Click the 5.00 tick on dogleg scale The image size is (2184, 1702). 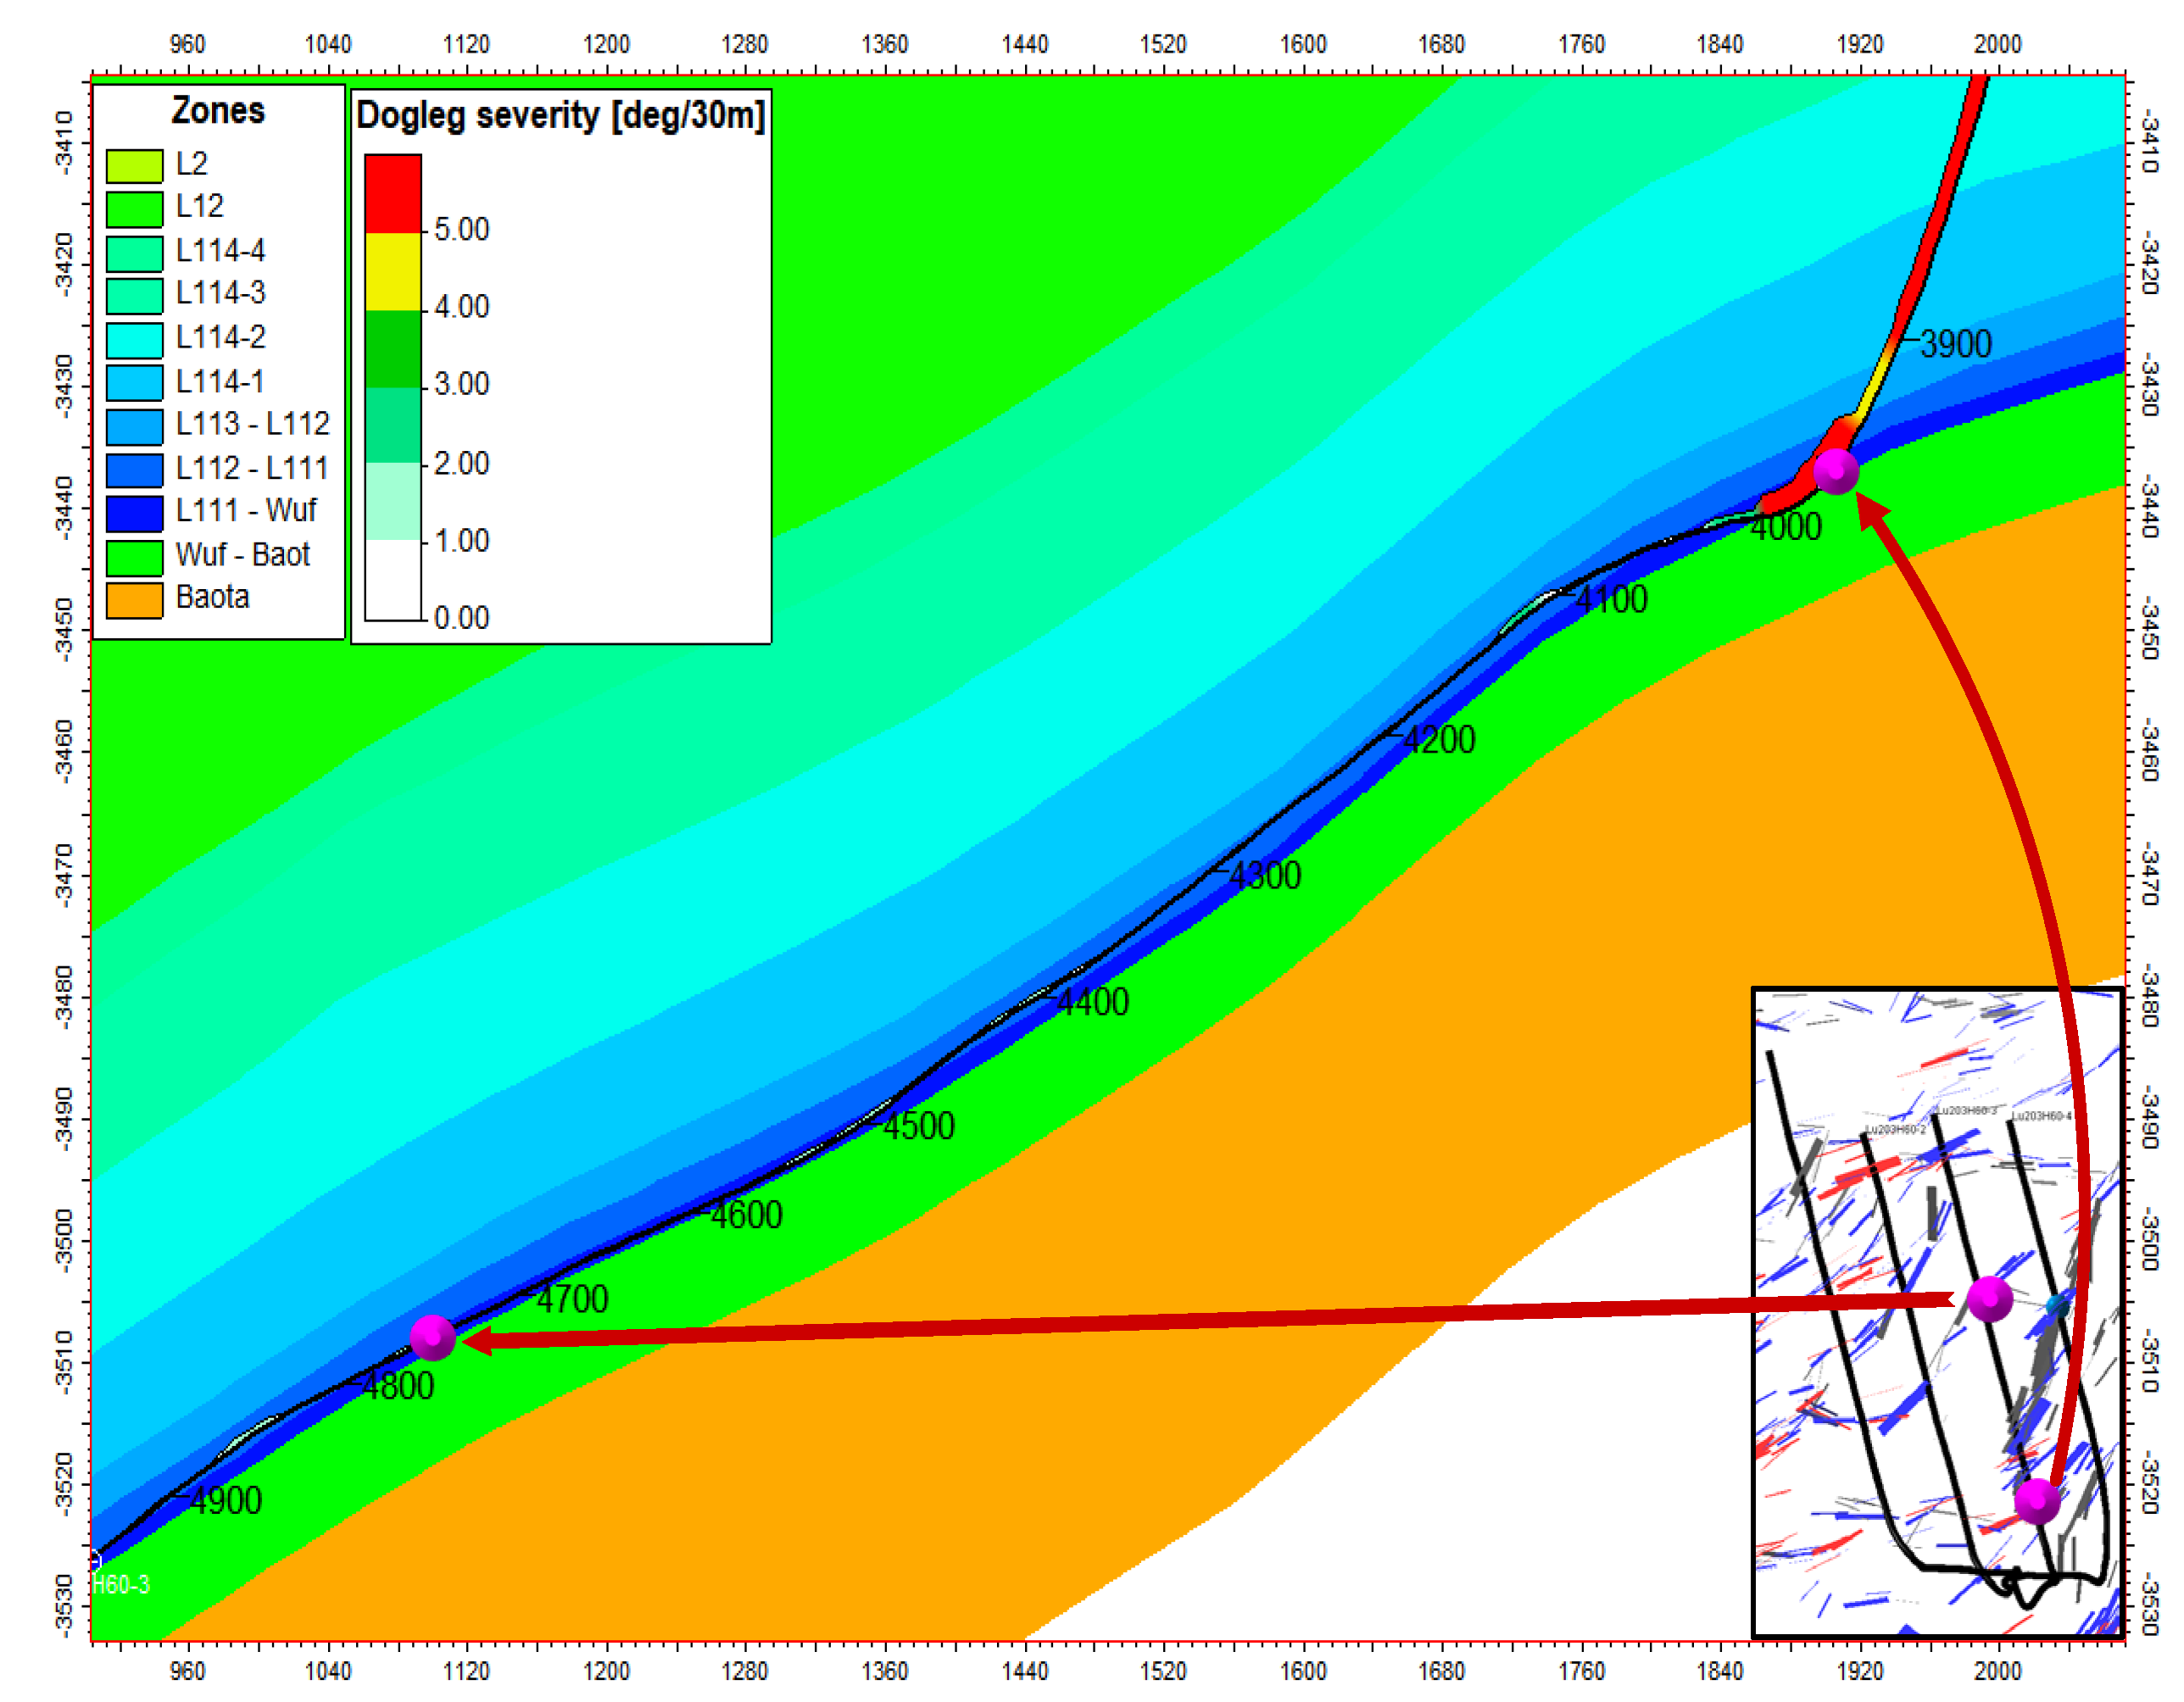[461, 229]
